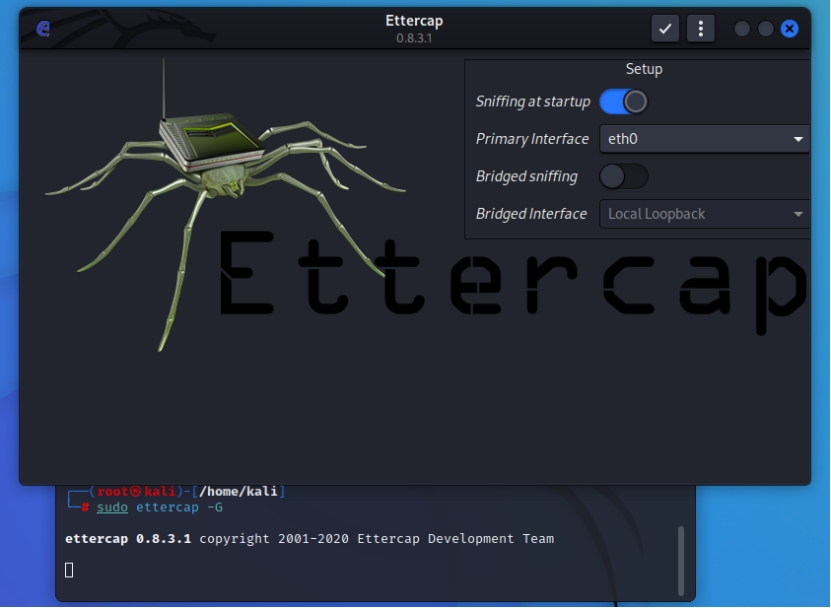Open the three-dot options menu
The image size is (831, 608).
click(x=701, y=28)
